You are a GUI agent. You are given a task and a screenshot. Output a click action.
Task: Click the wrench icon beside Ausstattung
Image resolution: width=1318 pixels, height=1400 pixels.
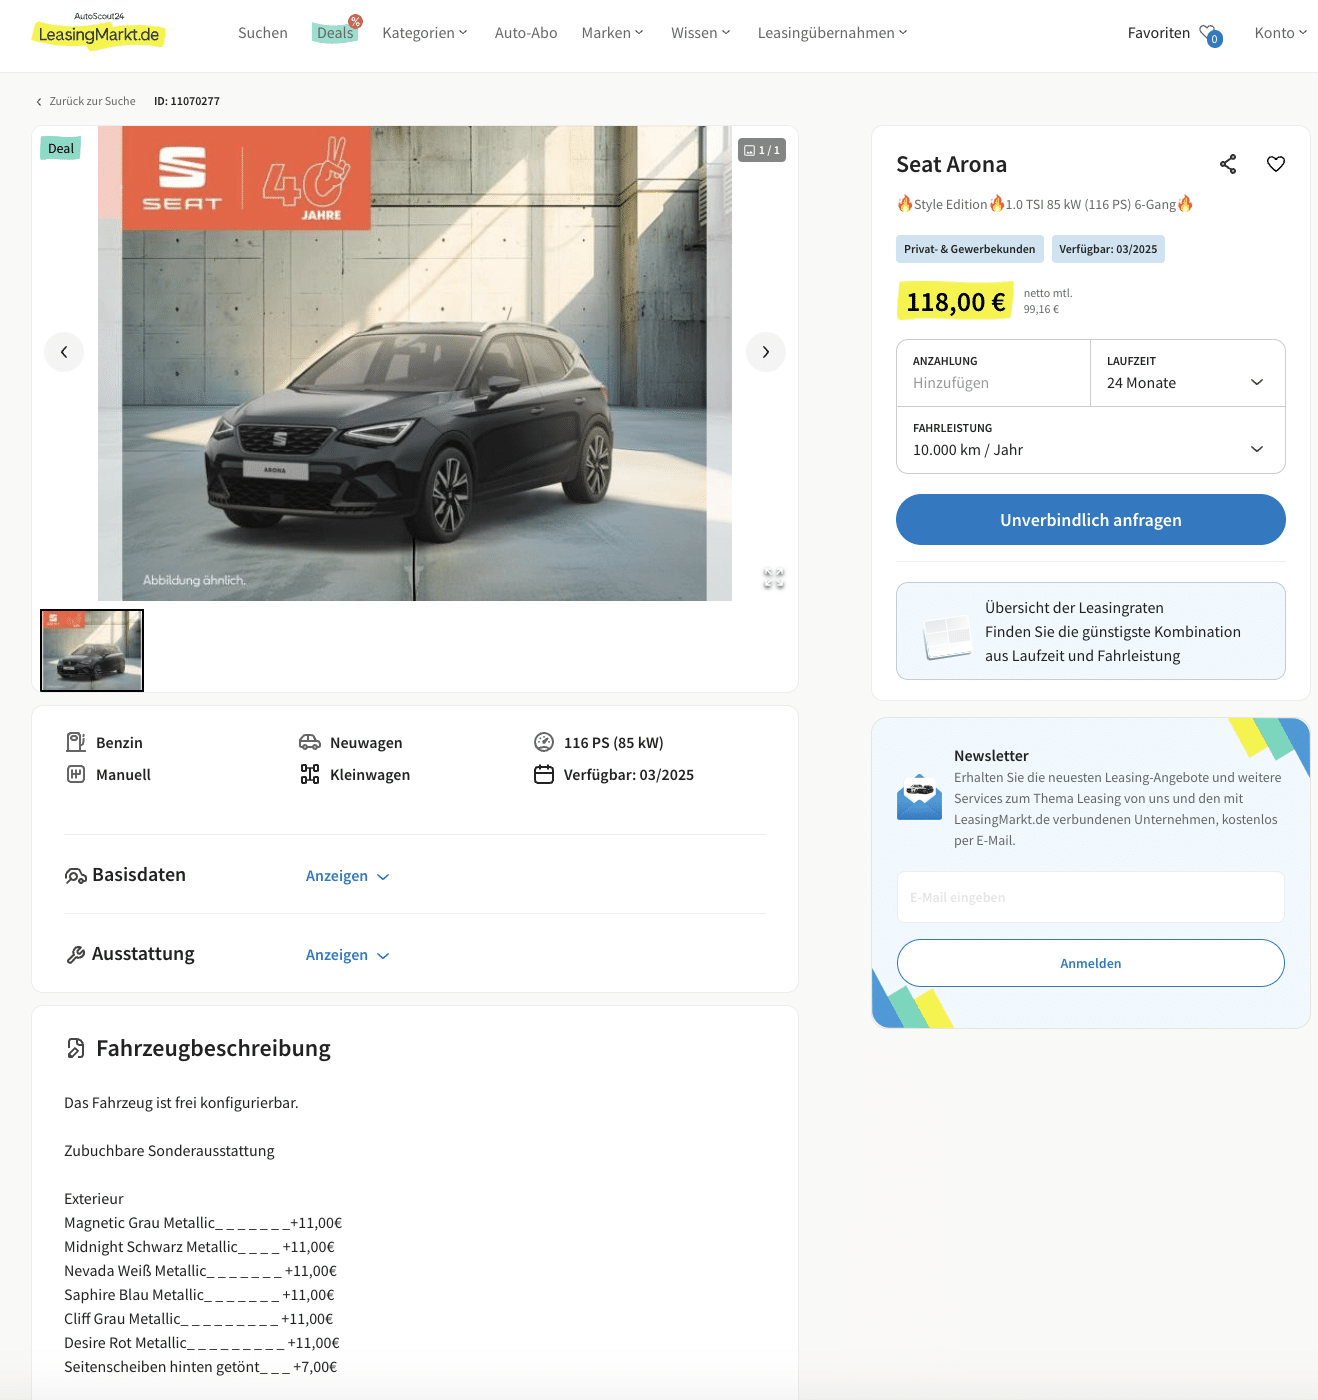[75, 955]
